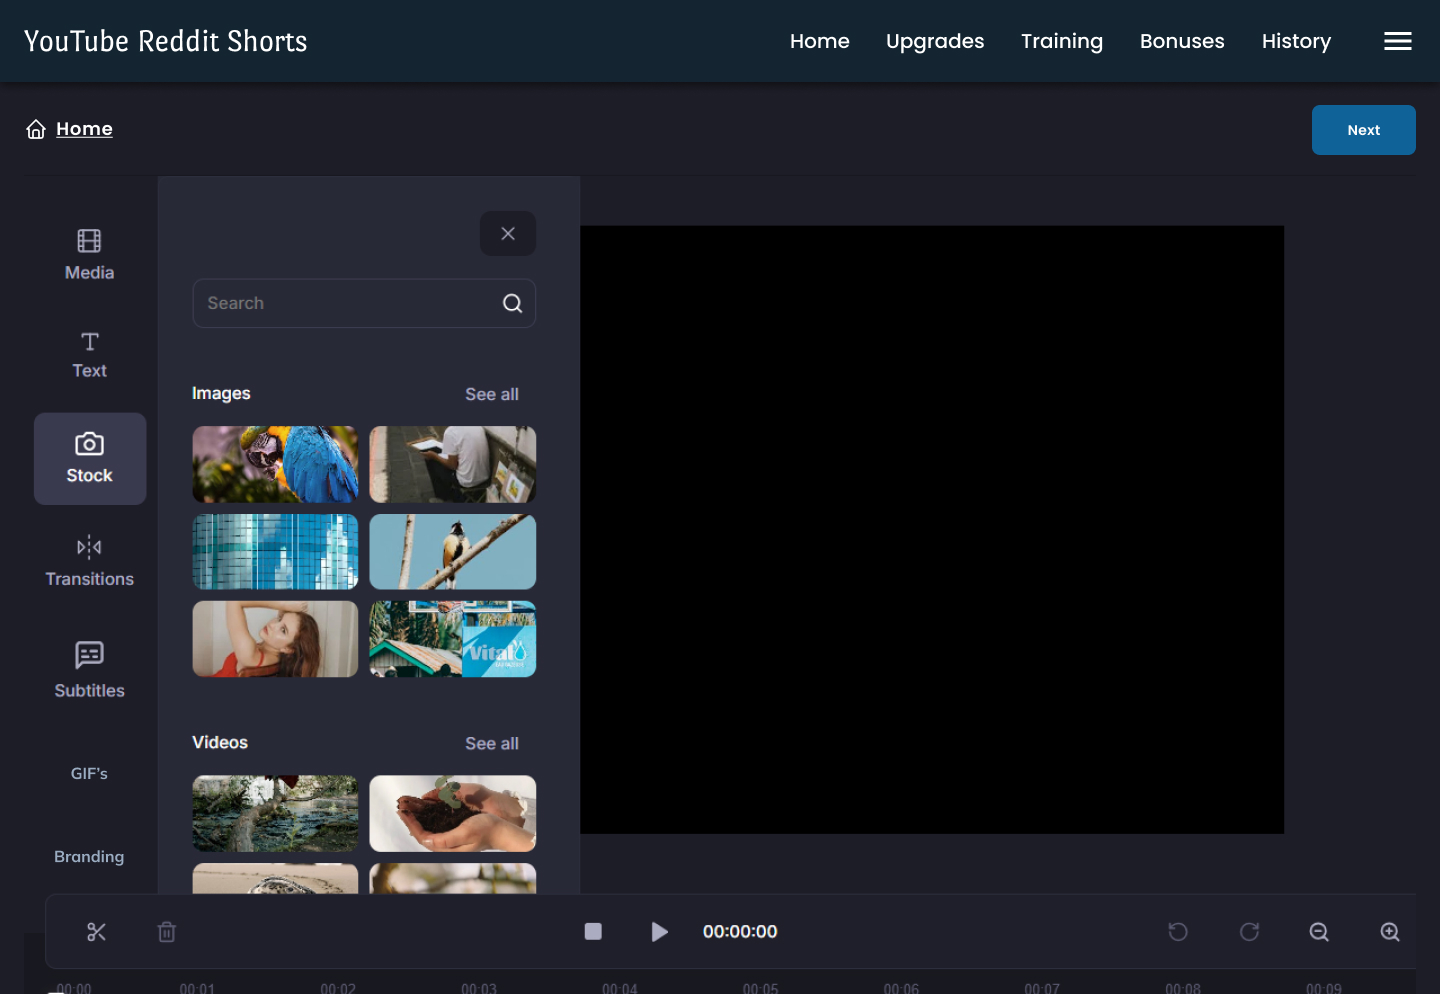This screenshot has width=1440, height=994.
Task: Zoom in the timeline
Action: coord(1390,932)
